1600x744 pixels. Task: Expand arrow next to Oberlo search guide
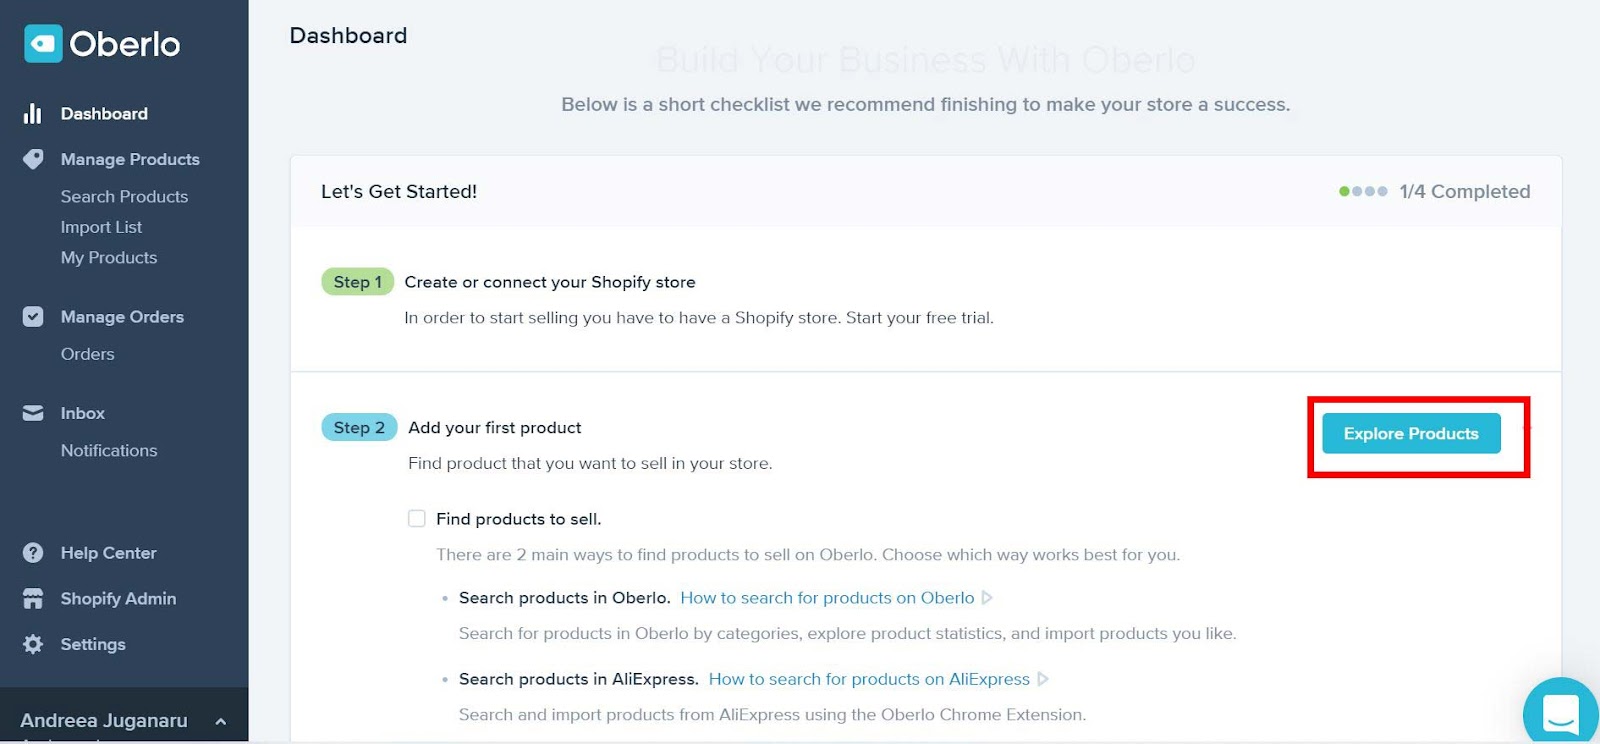tap(987, 598)
